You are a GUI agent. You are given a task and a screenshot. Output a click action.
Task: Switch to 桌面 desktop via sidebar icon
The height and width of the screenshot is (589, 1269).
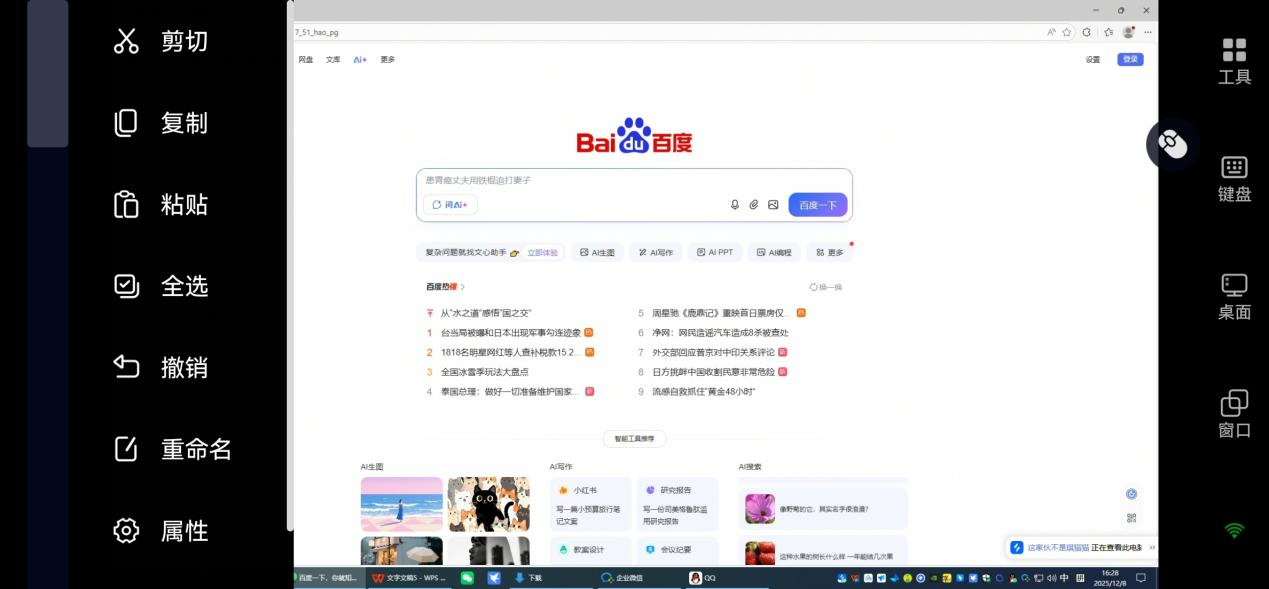[x=1234, y=295]
